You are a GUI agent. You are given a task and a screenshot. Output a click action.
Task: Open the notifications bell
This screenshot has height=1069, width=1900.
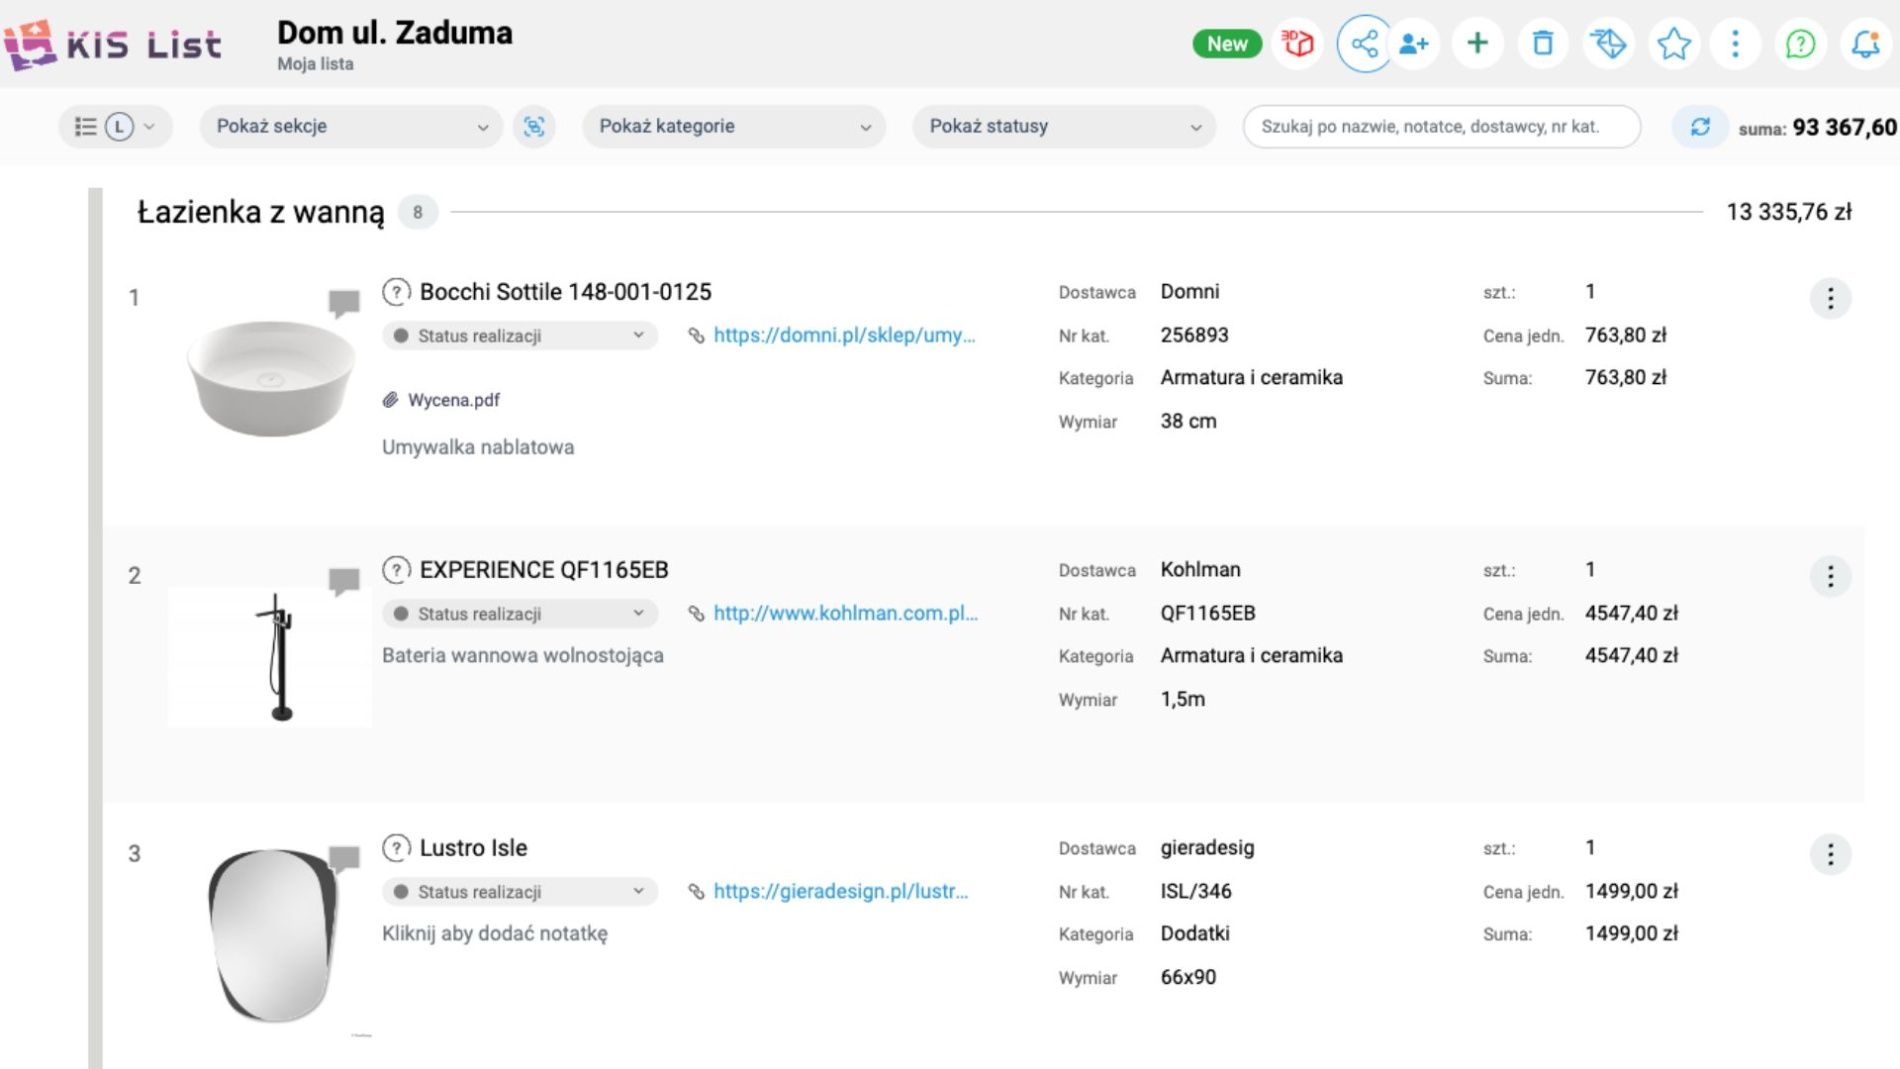pyautogui.click(x=1865, y=44)
